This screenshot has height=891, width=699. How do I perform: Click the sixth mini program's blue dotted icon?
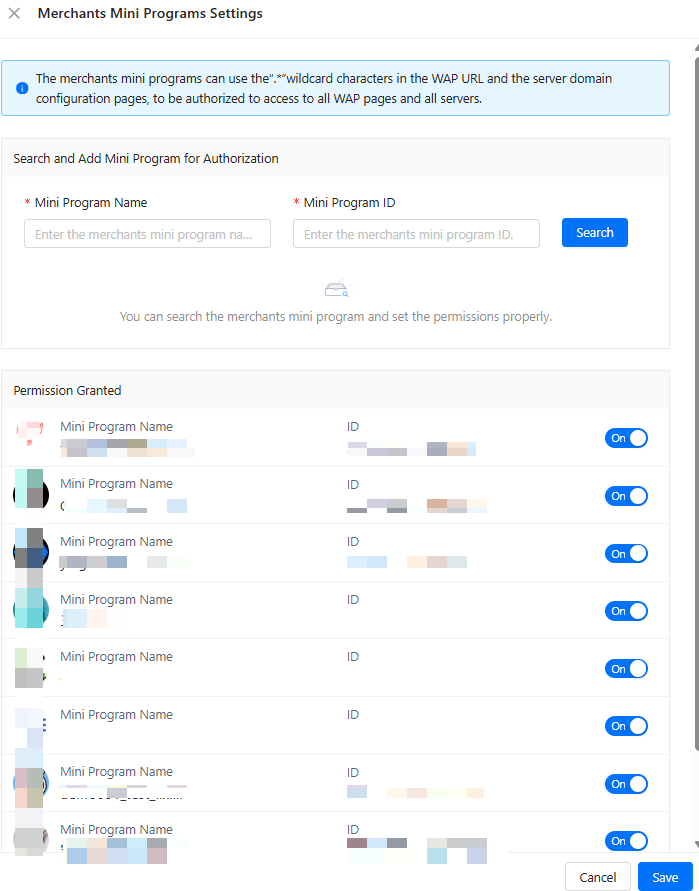point(30,724)
